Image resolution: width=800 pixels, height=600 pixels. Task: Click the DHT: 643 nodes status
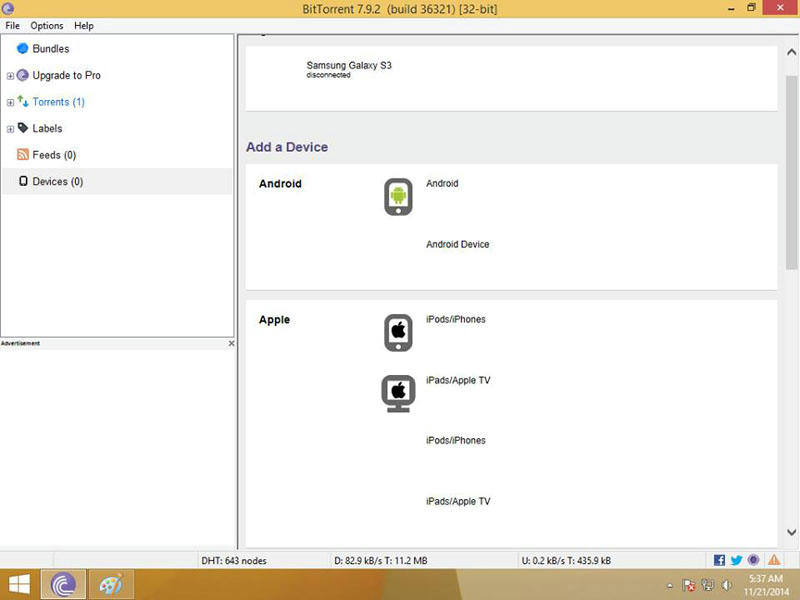click(x=234, y=561)
